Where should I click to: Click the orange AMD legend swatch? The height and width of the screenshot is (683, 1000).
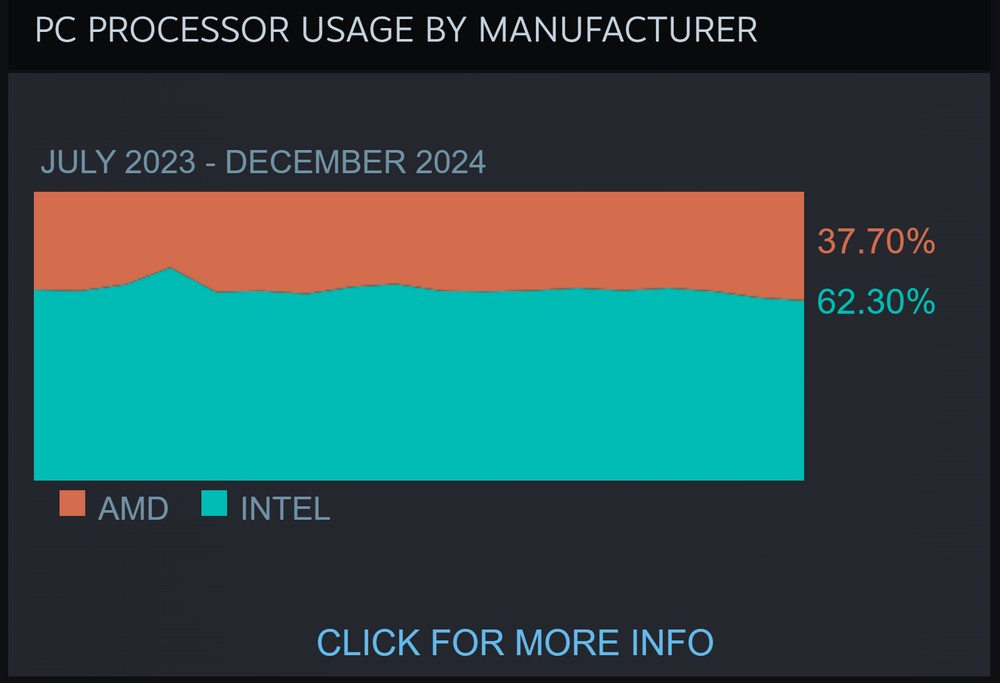72,503
